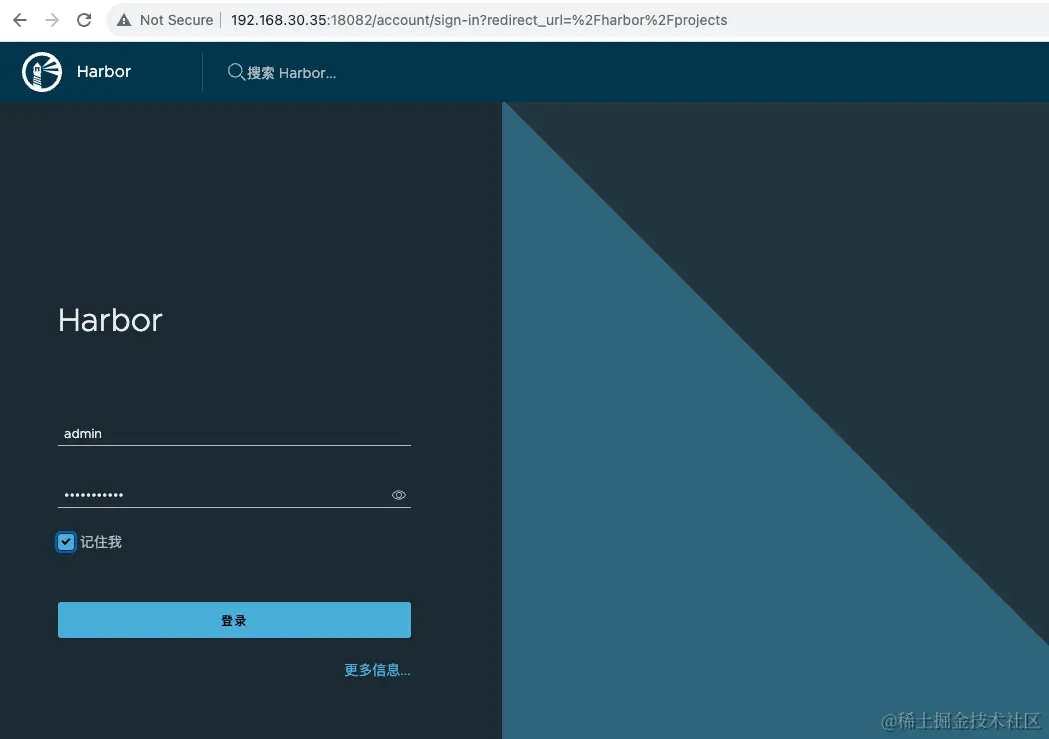Viewport: 1049px width, 739px height.
Task: Click the browser address bar URL
Action: point(479,20)
